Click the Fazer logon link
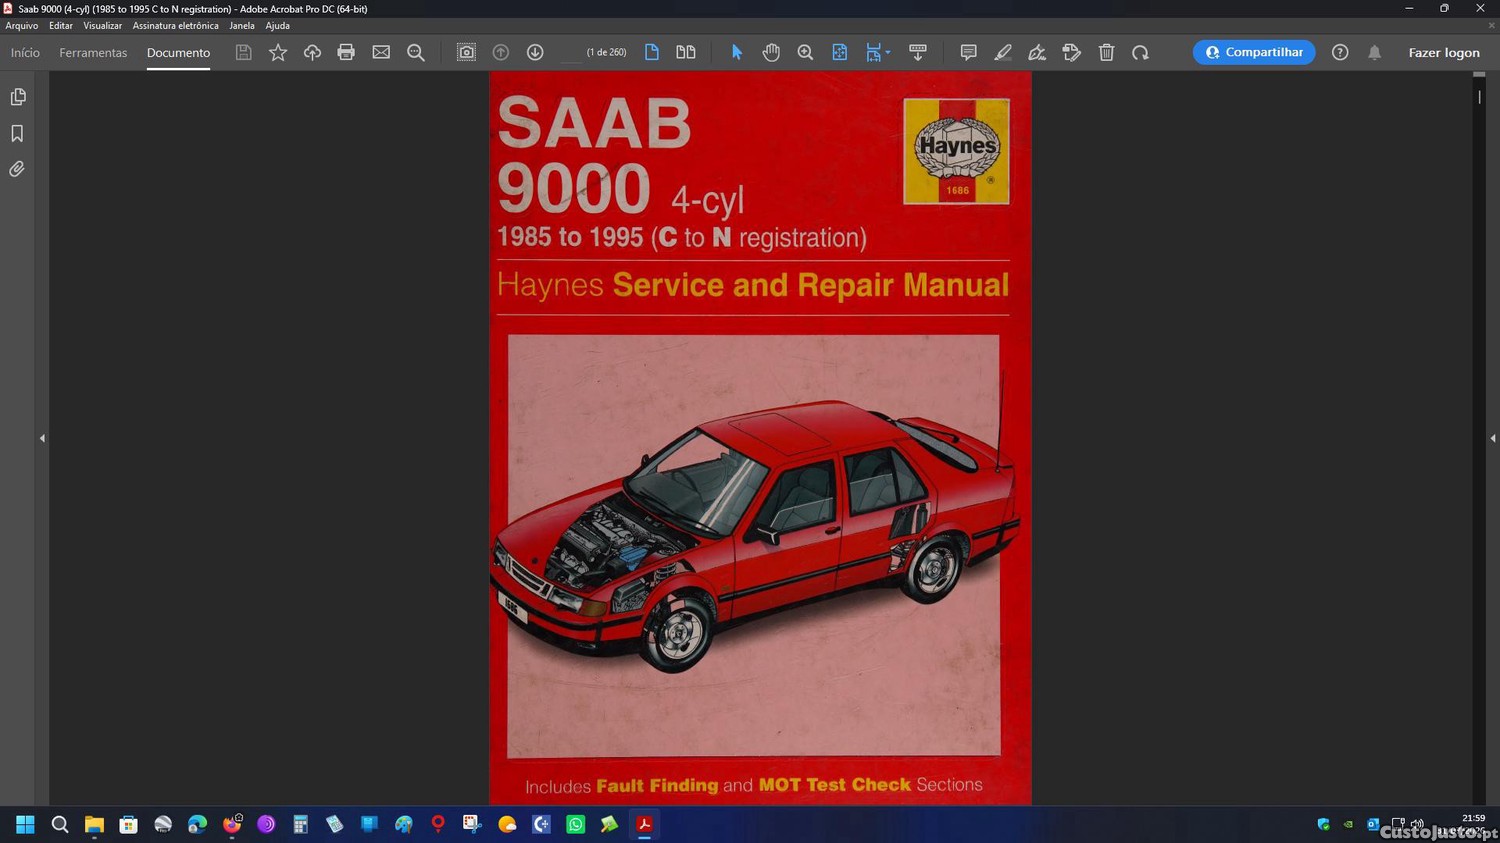This screenshot has width=1500, height=843. click(1444, 53)
